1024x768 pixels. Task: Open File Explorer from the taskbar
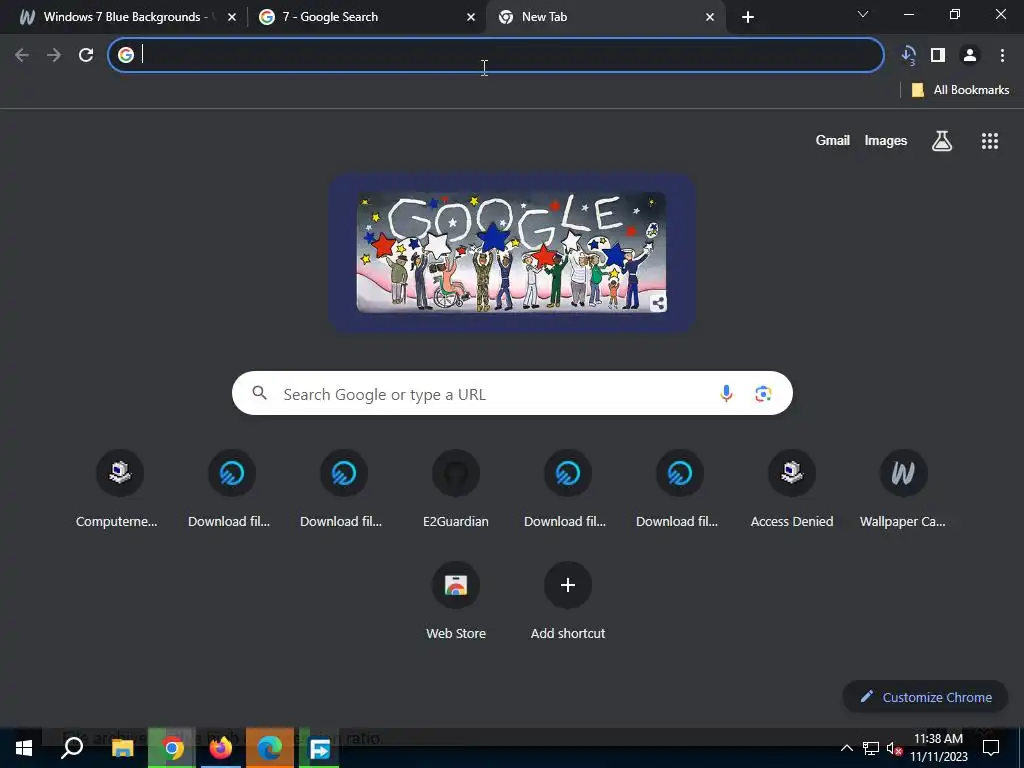pyautogui.click(x=122, y=748)
